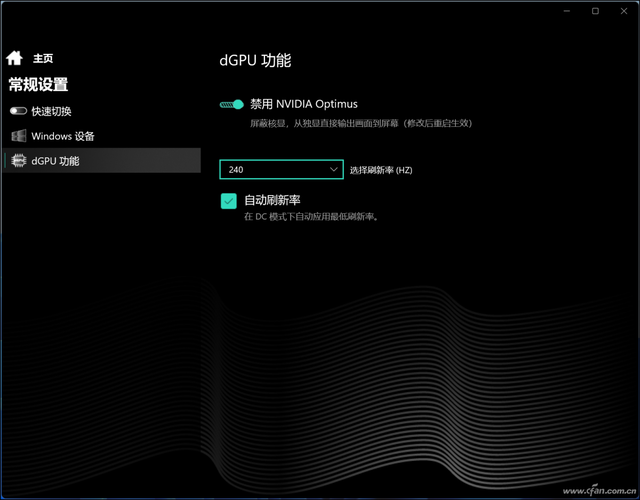Click the Windows 设备 logo icon
640x500 pixels.
point(19,136)
